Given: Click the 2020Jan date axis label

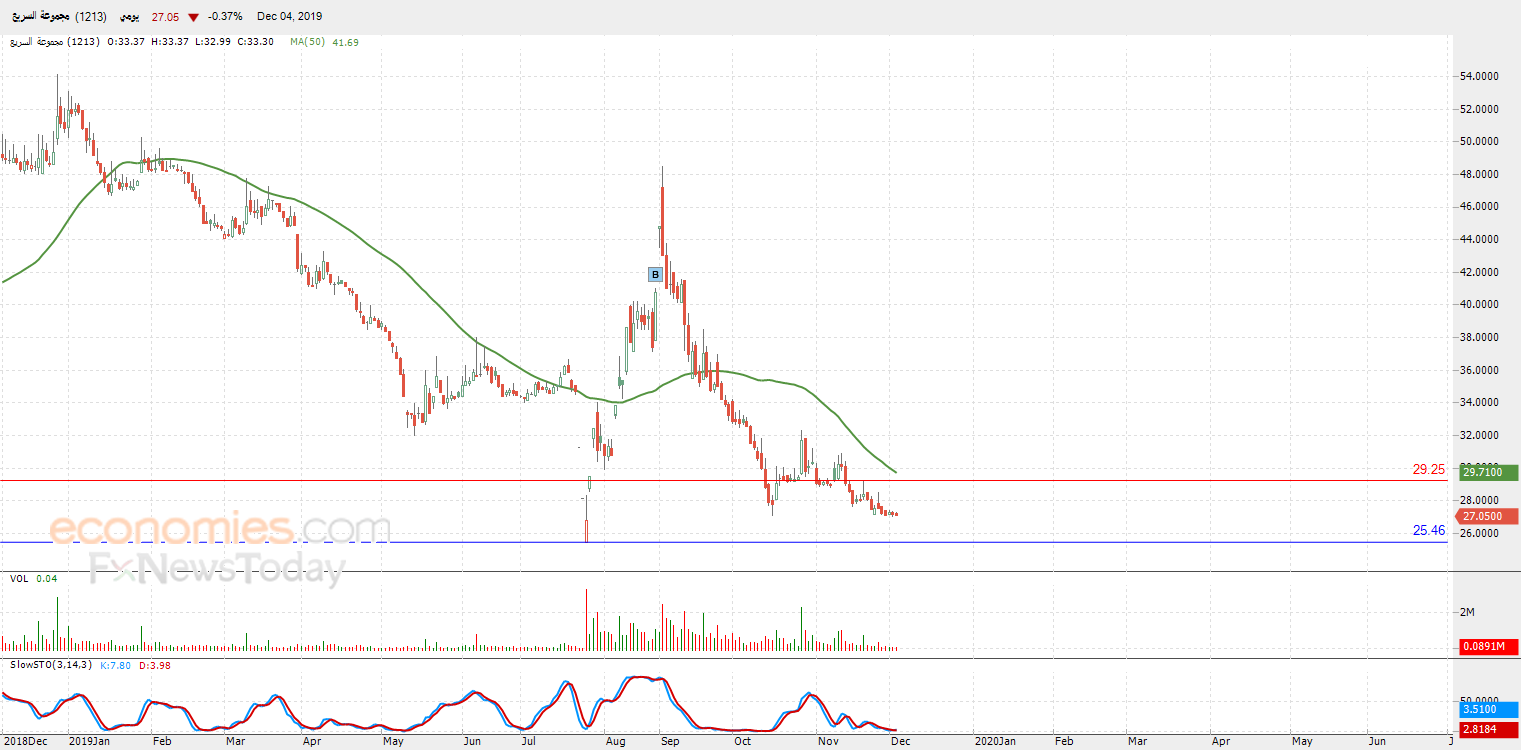Looking at the screenshot, I should (x=996, y=742).
